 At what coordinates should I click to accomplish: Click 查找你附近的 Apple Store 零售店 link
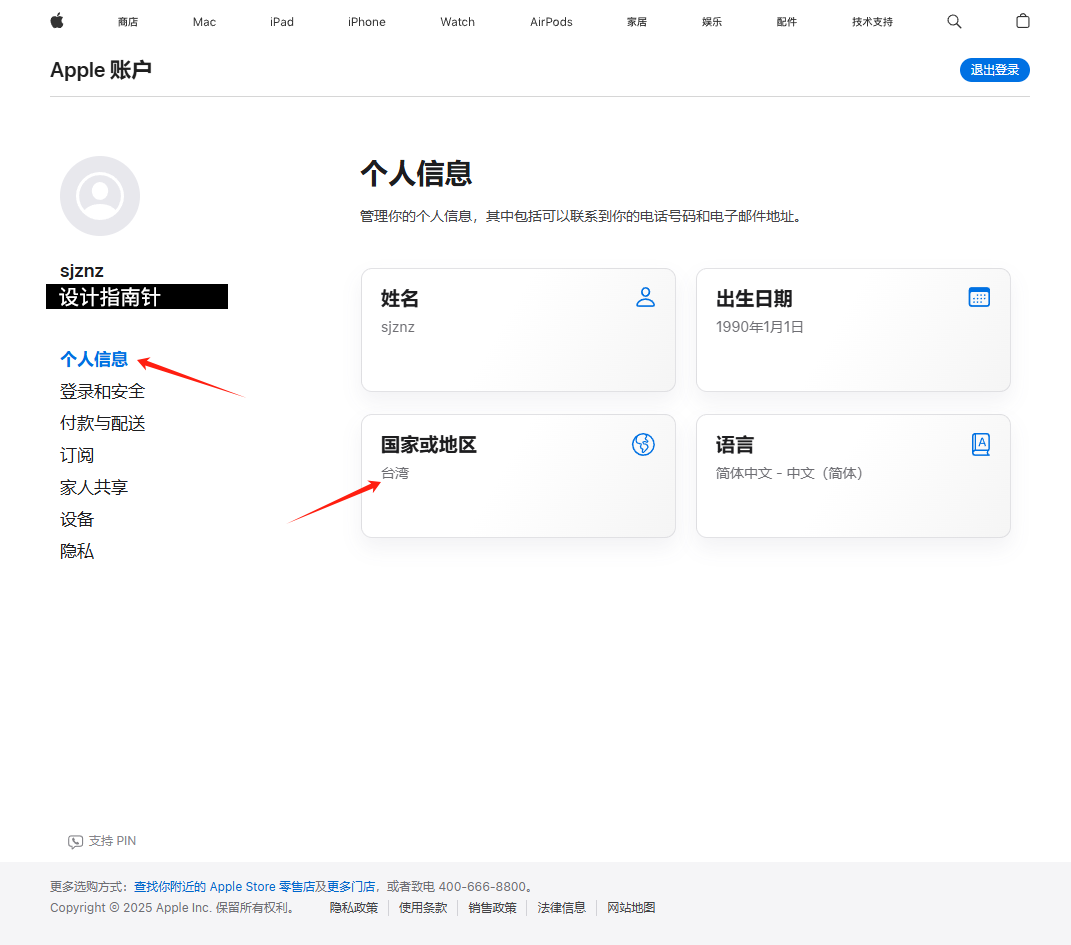pyautogui.click(x=224, y=886)
